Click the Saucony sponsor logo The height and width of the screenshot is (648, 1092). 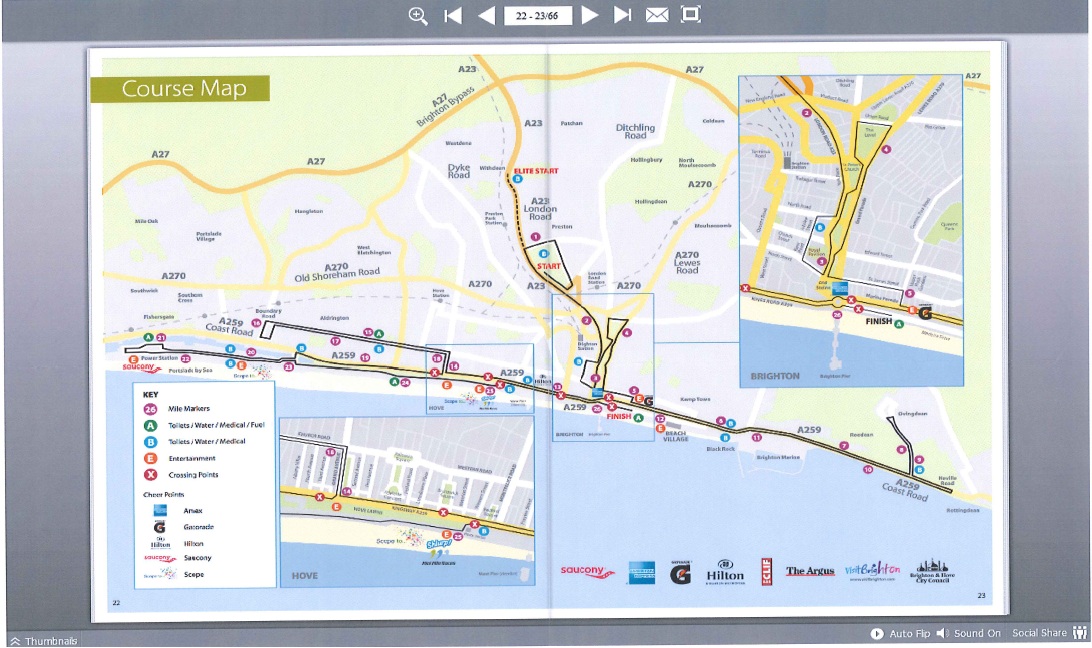coord(587,571)
